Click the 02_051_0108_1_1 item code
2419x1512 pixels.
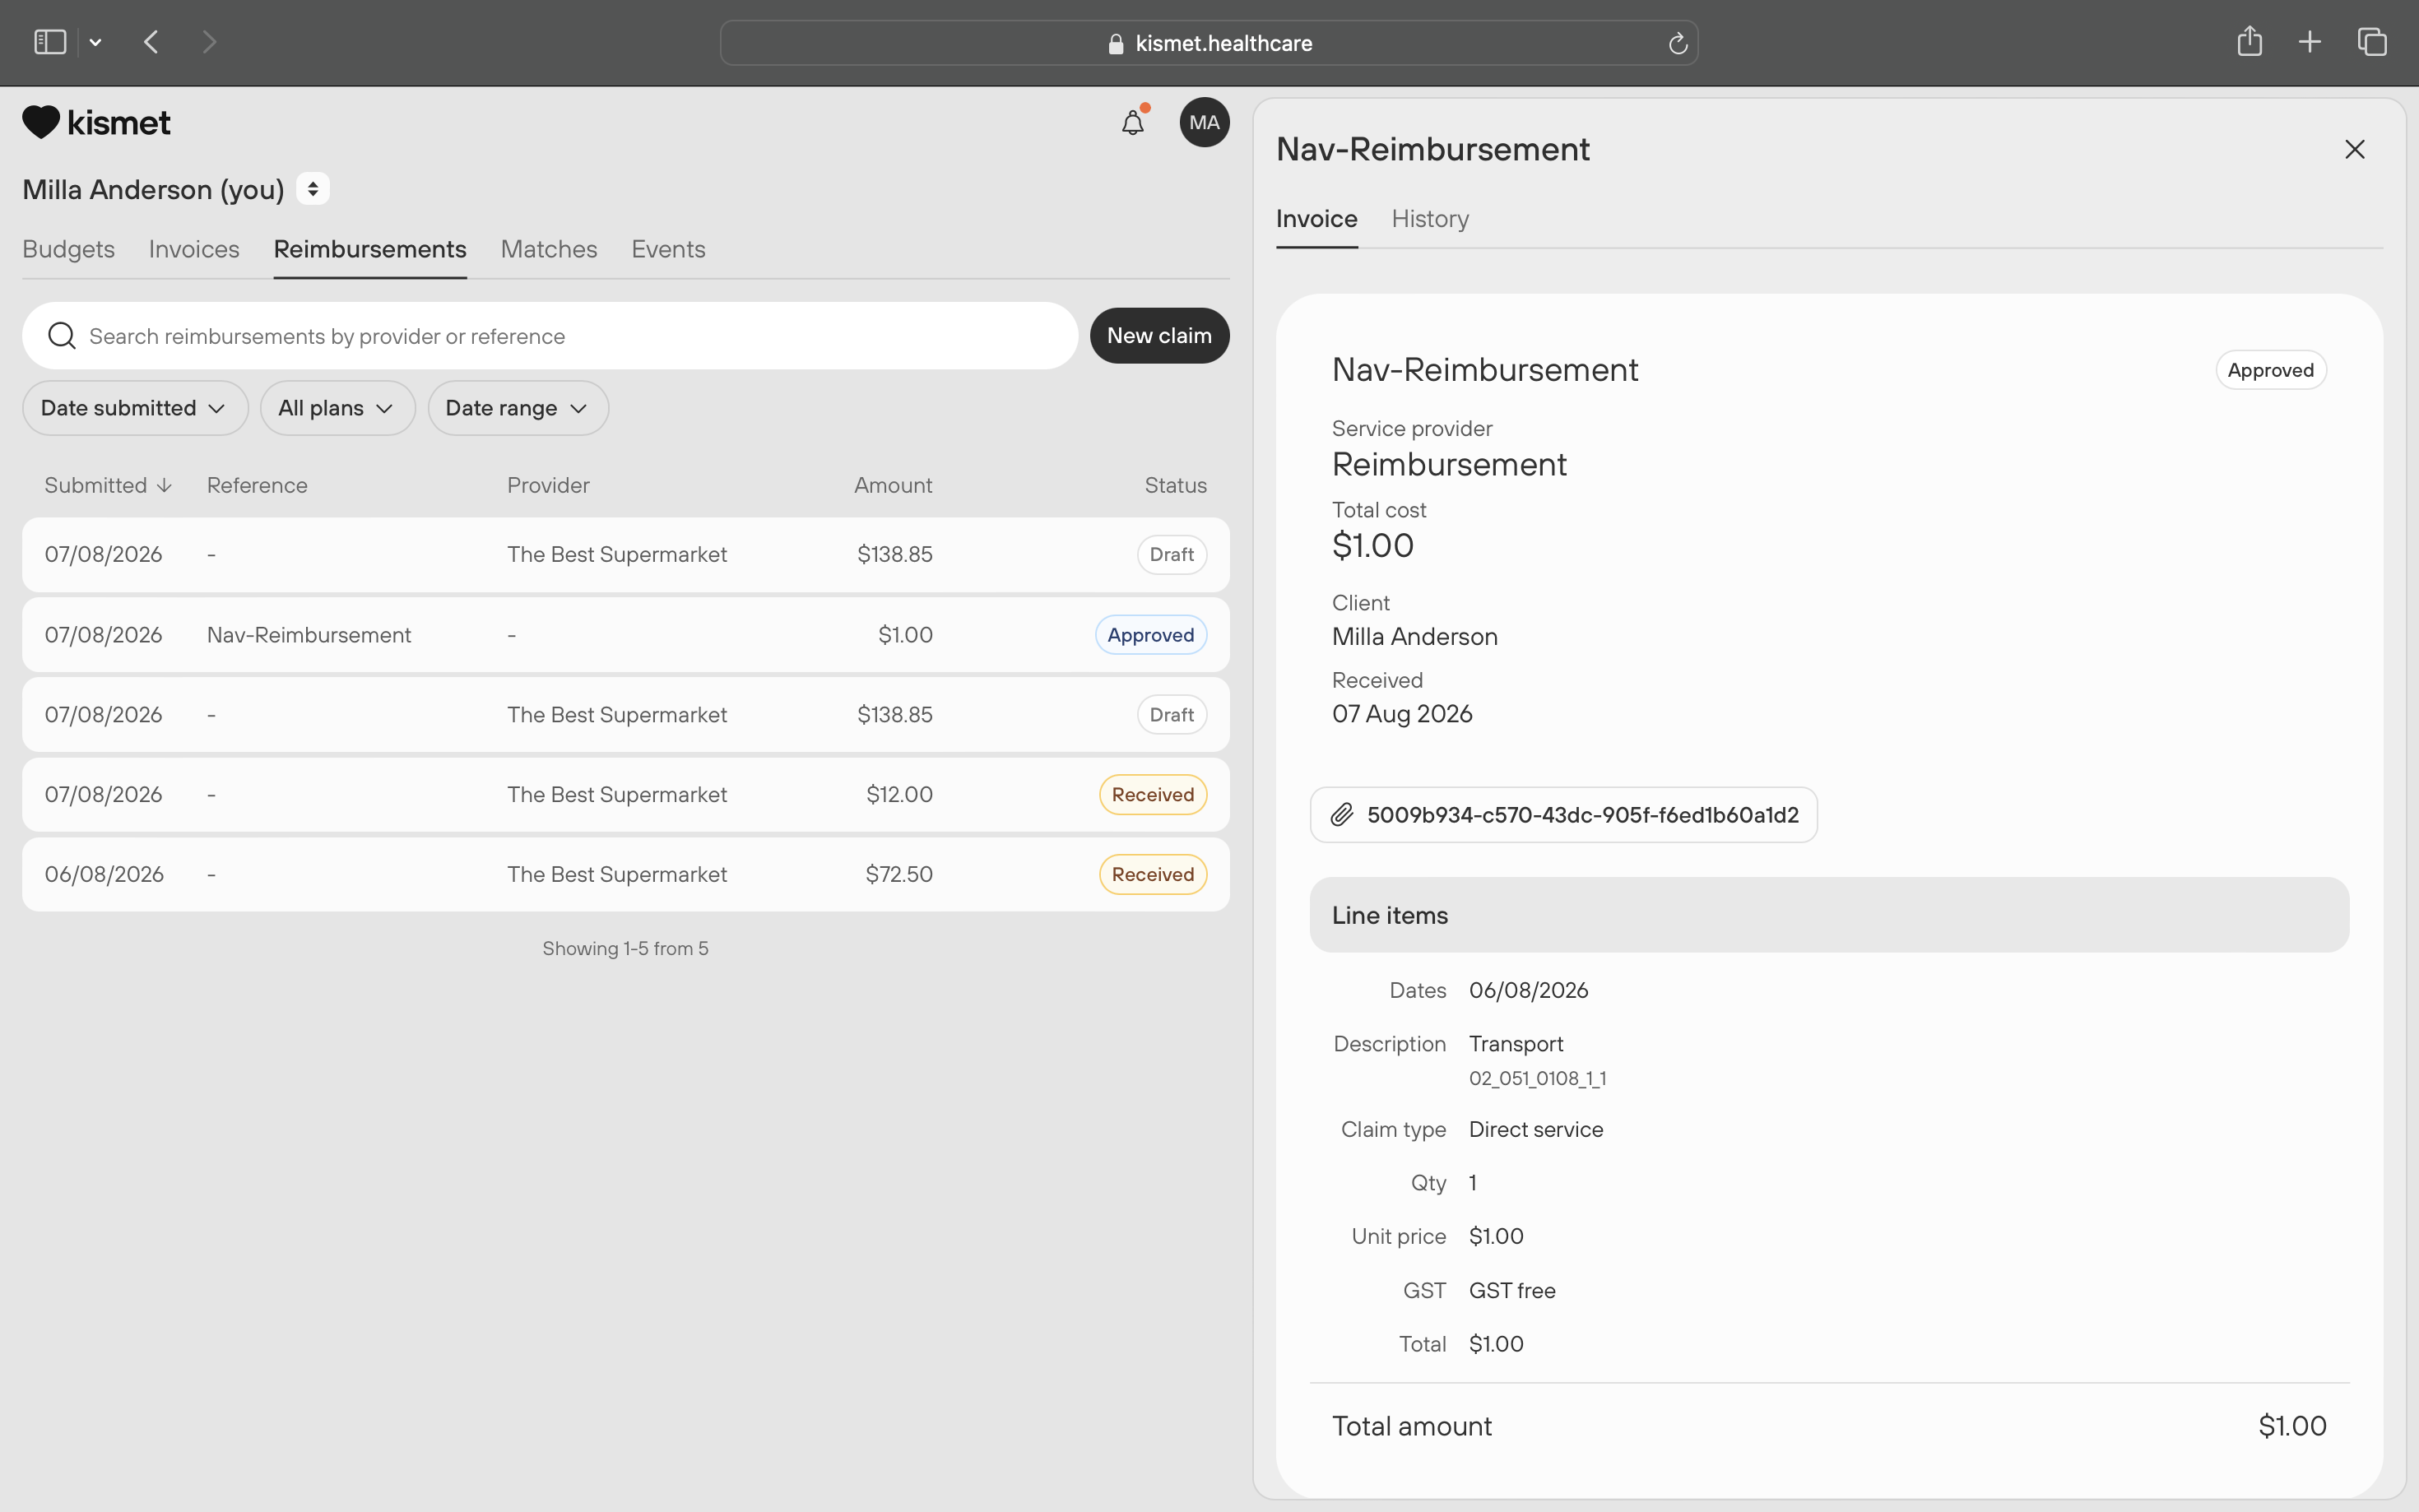point(1537,1078)
